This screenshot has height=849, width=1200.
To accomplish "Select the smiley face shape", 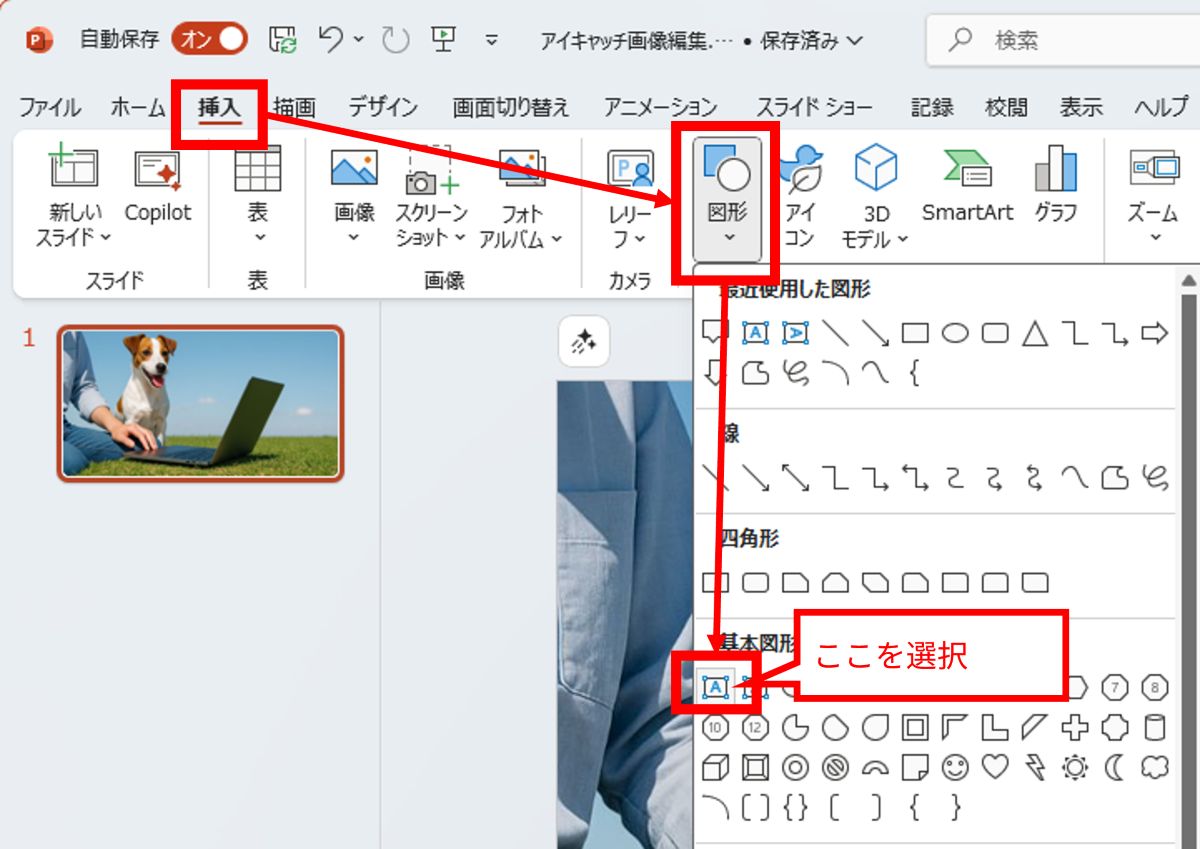I will (x=955, y=767).
